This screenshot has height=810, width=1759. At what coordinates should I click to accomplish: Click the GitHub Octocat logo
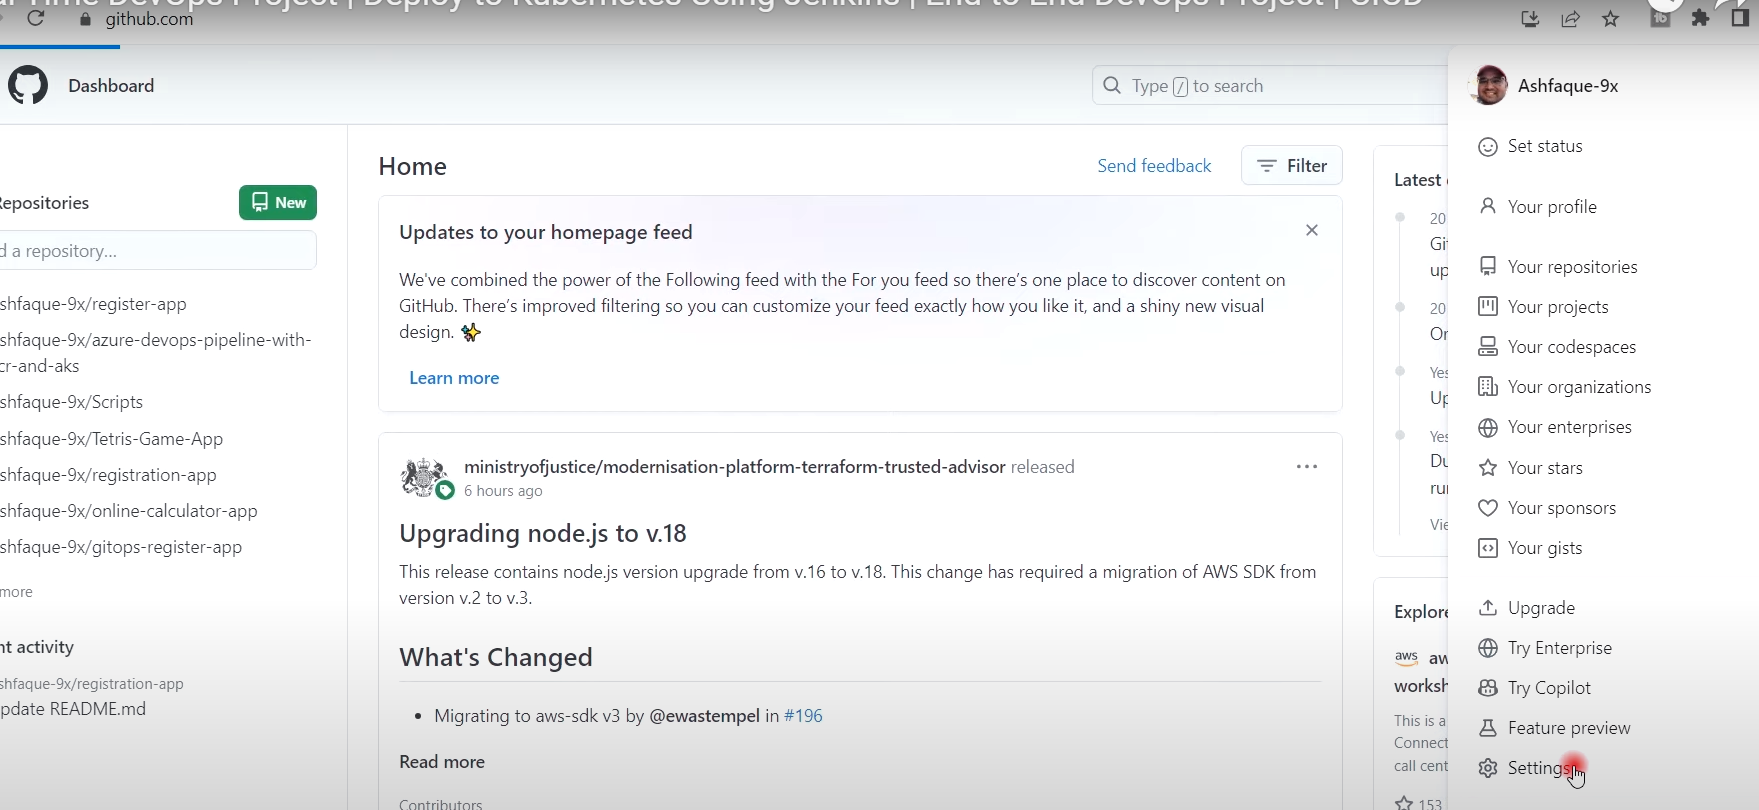(x=28, y=86)
